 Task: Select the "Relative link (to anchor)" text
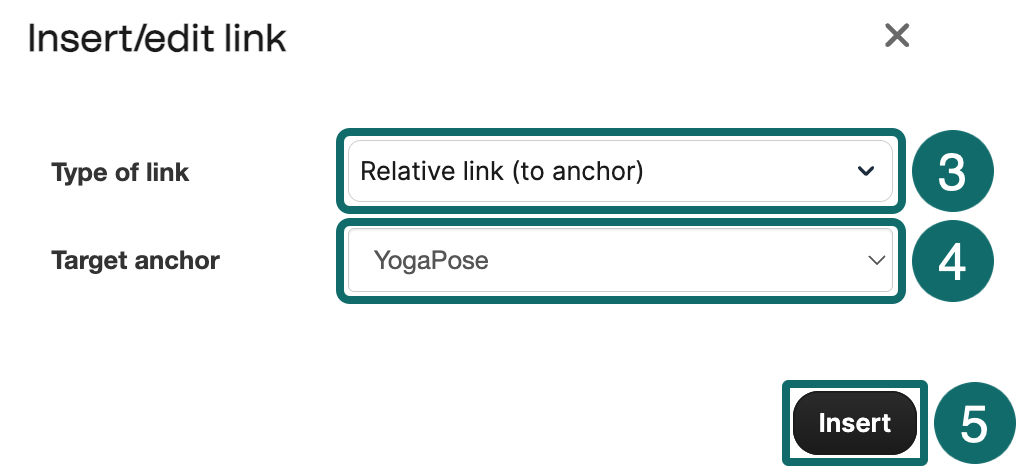coord(501,171)
